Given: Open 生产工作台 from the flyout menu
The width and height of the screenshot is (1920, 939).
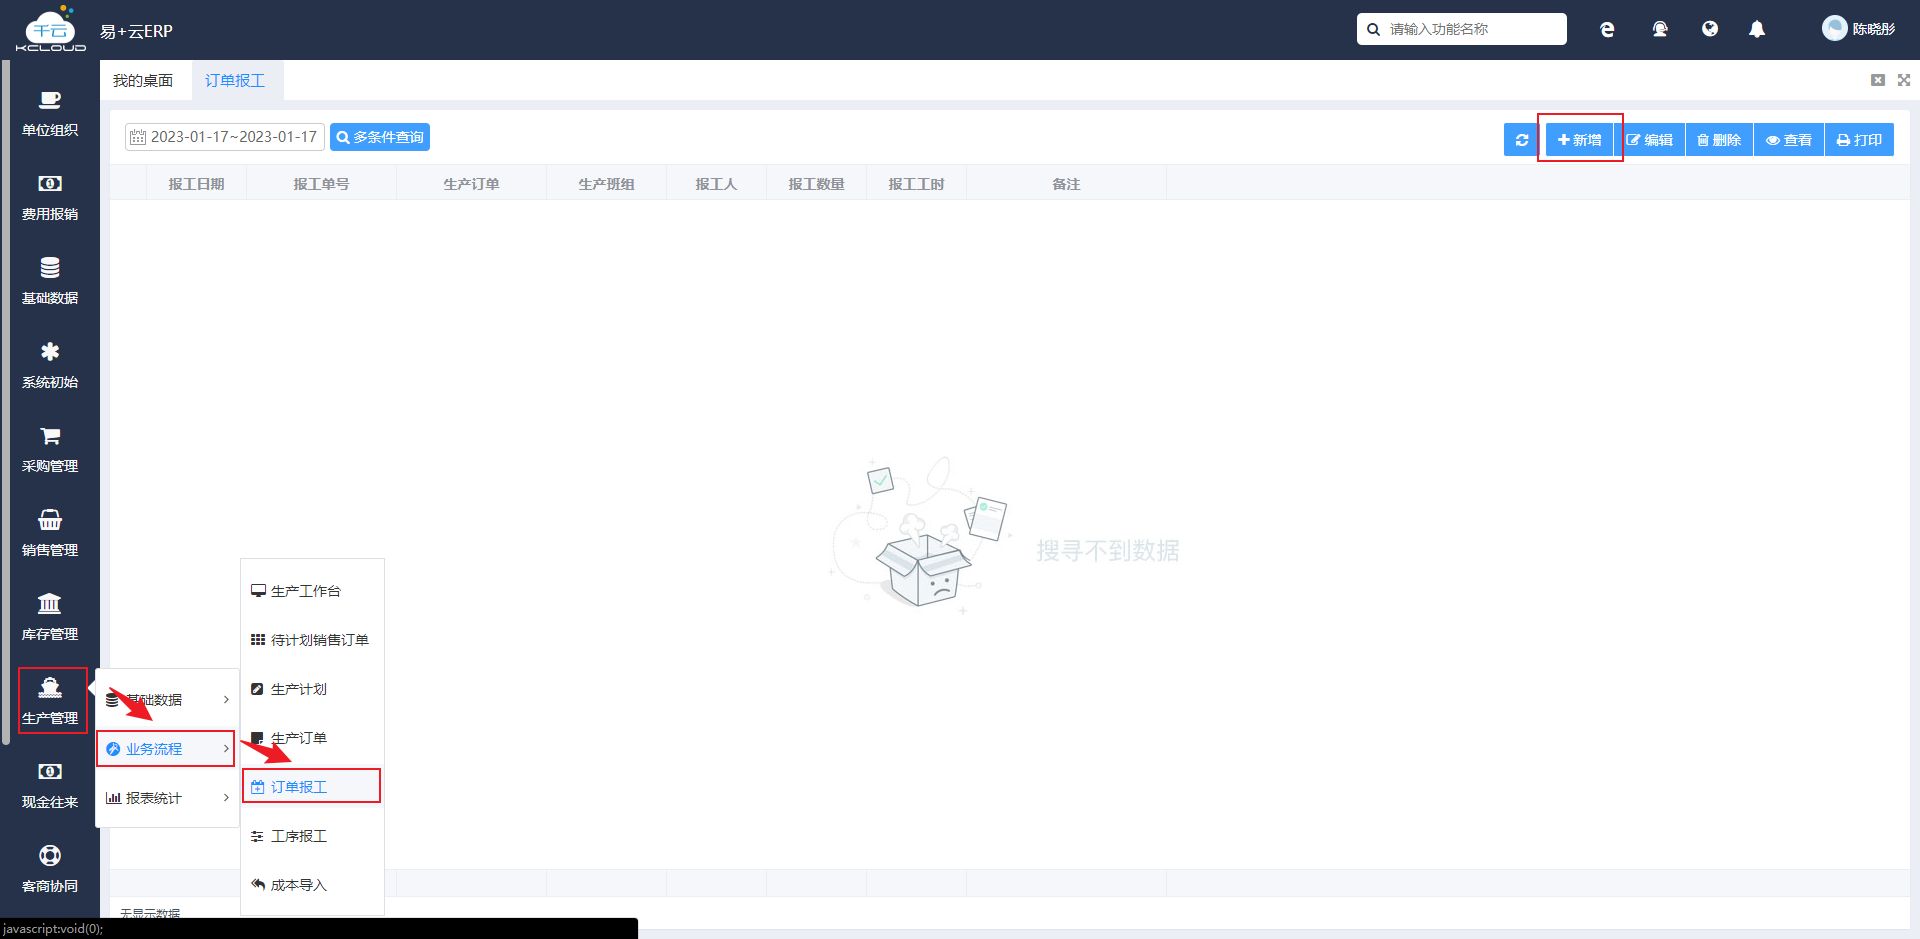Looking at the screenshot, I should (x=312, y=591).
